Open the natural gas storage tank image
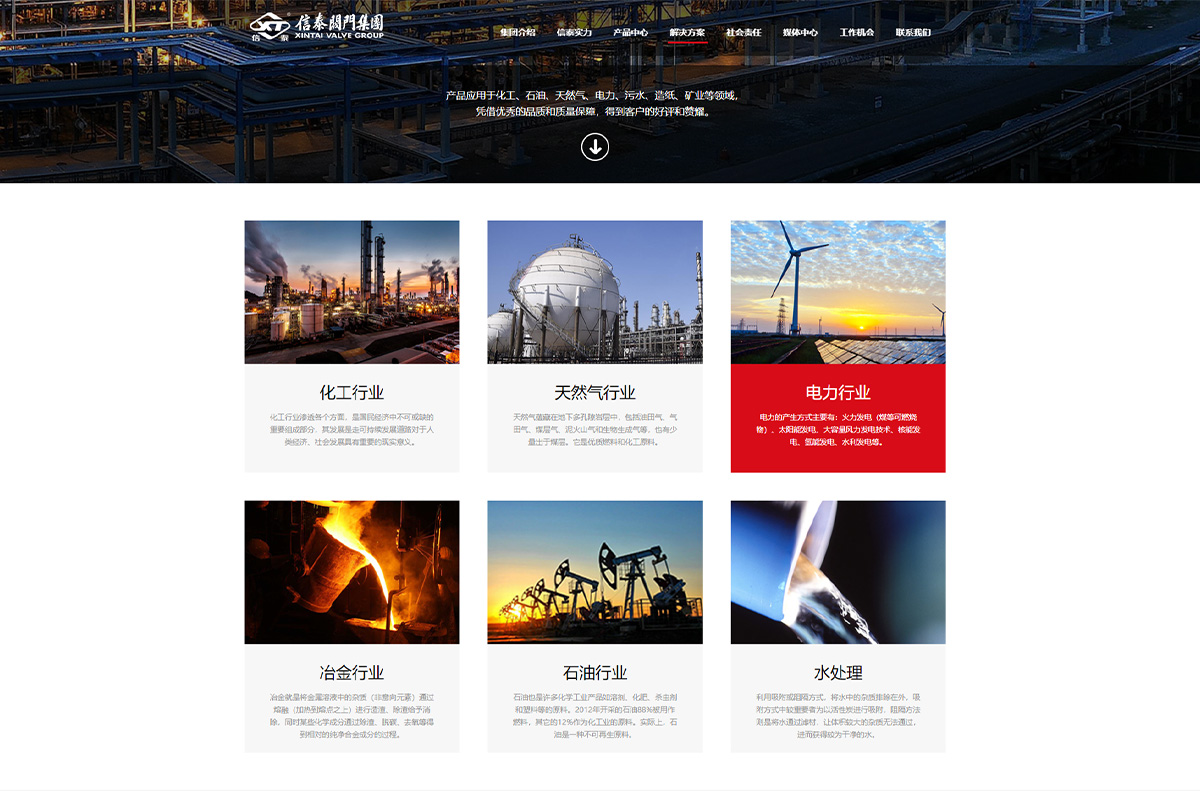The height and width of the screenshot is (800, 1200). pyautogui.click(x=595, y=292)
